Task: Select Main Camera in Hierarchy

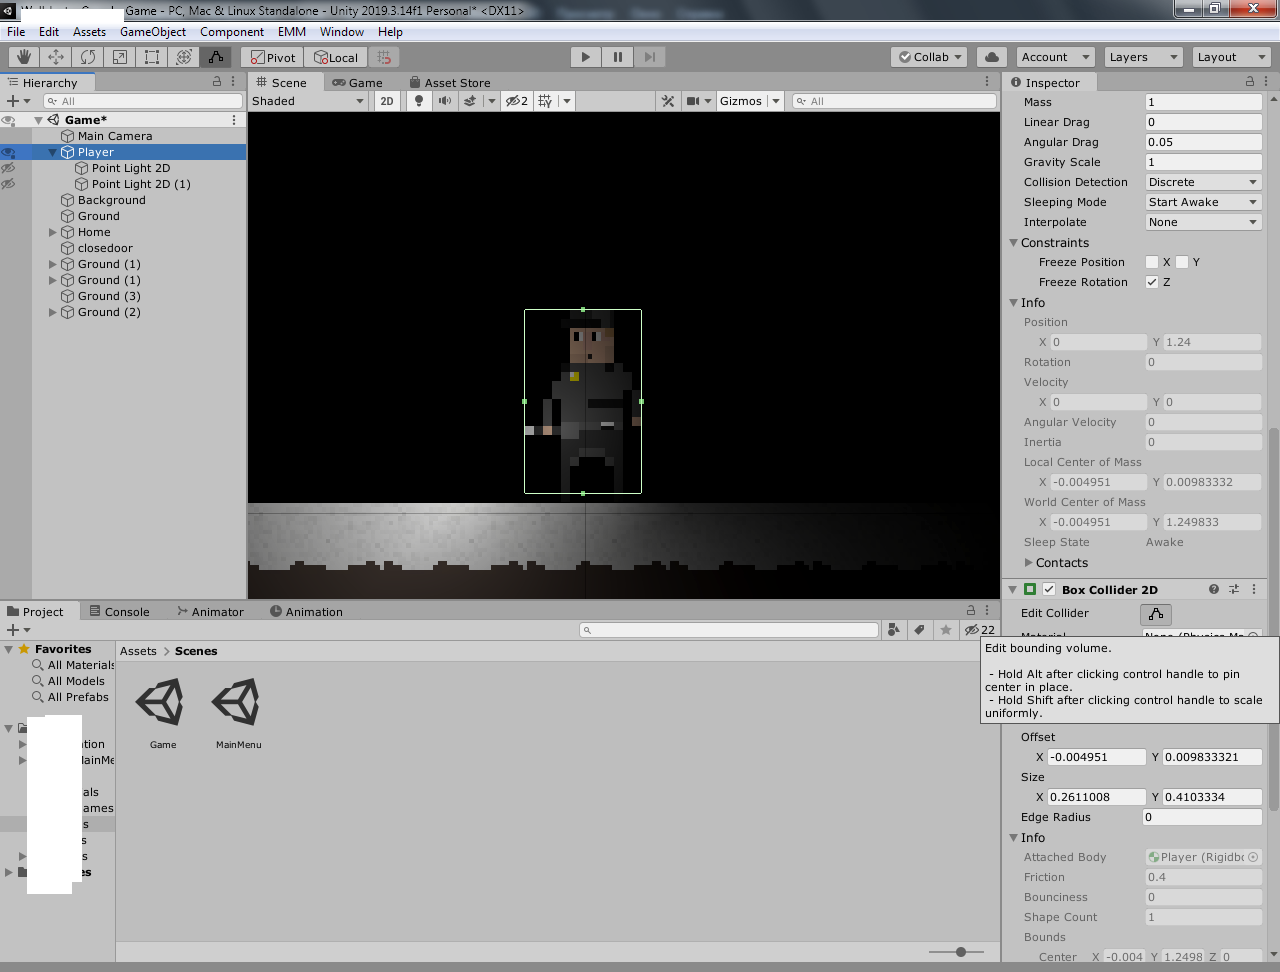Action: (x=115, y=136)
